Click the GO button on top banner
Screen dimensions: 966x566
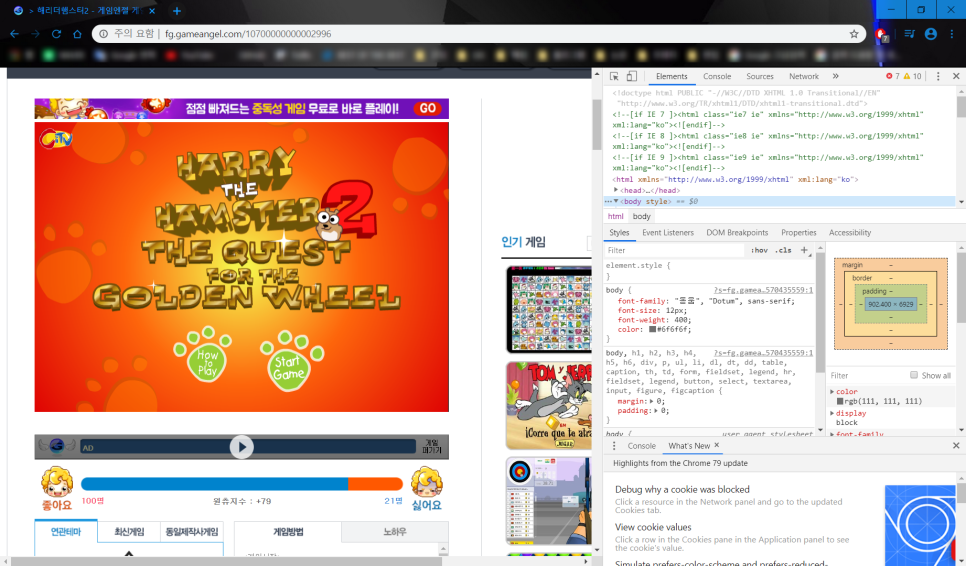[x=428, y=108]
